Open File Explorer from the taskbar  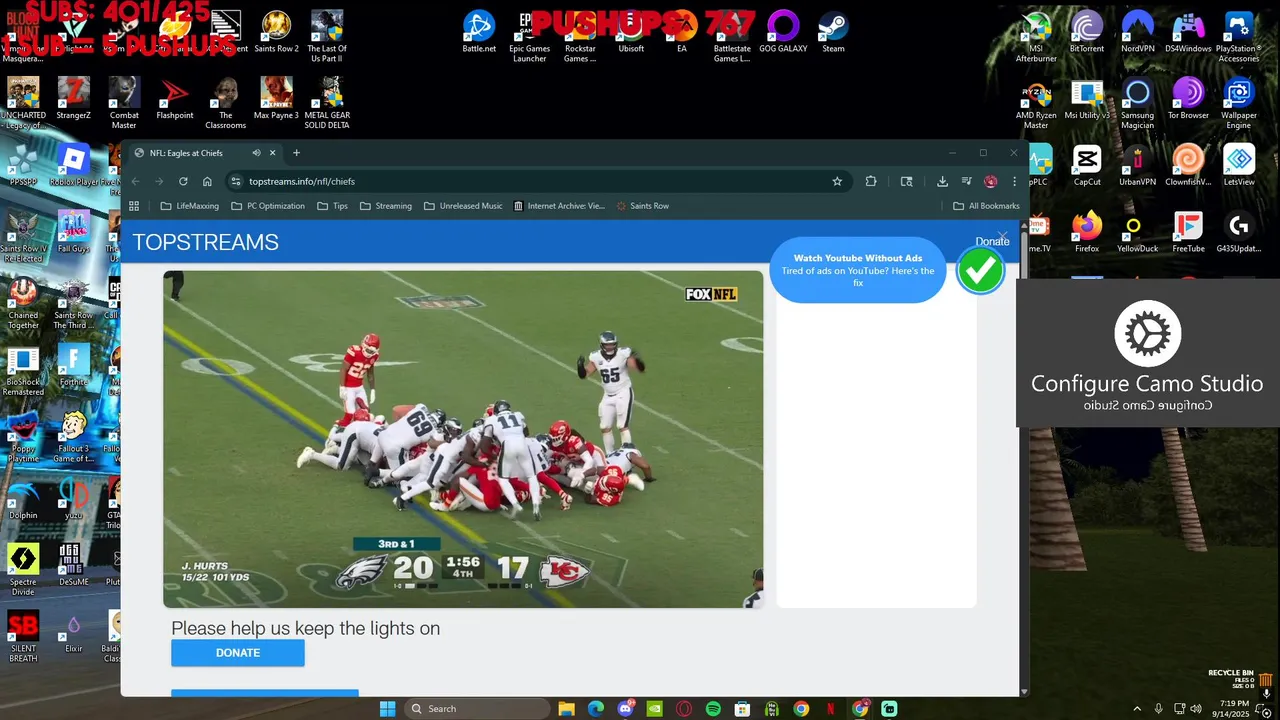pyautogui.click(x=567, y=709)
